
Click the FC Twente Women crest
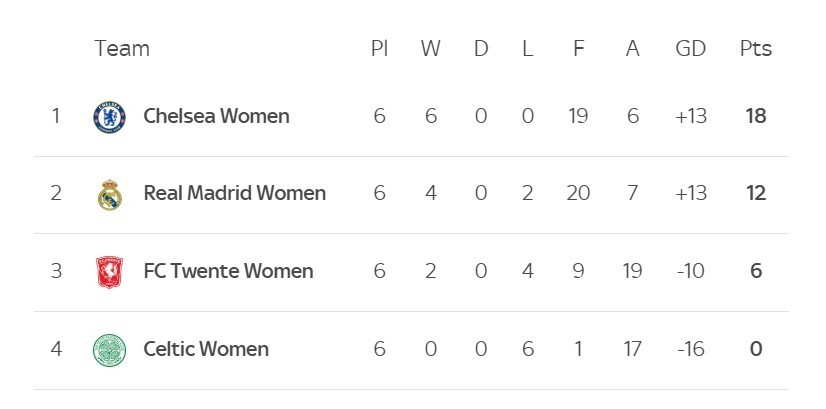[110, 272]
